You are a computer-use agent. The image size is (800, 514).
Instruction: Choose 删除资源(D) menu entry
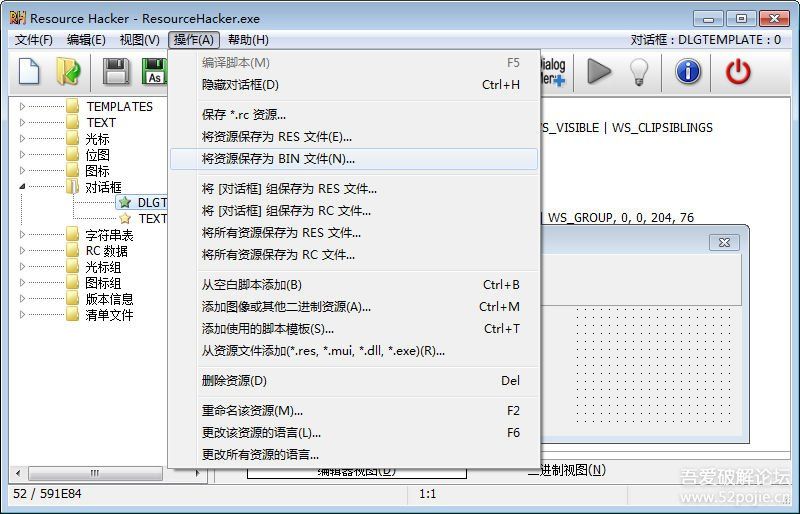tap(354, 381)
